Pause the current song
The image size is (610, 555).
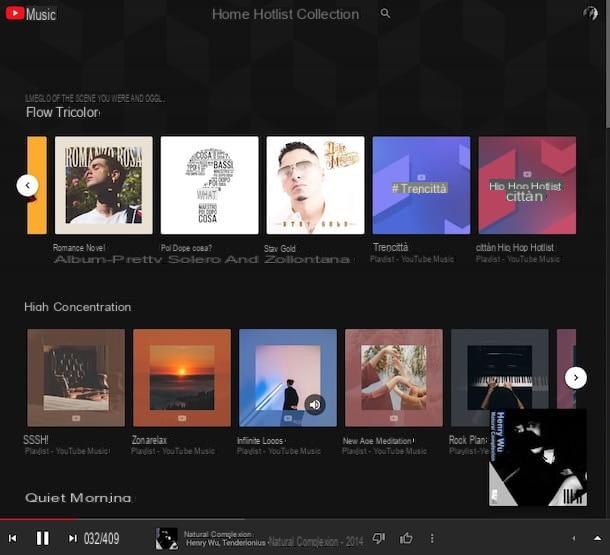coord(42,538)
